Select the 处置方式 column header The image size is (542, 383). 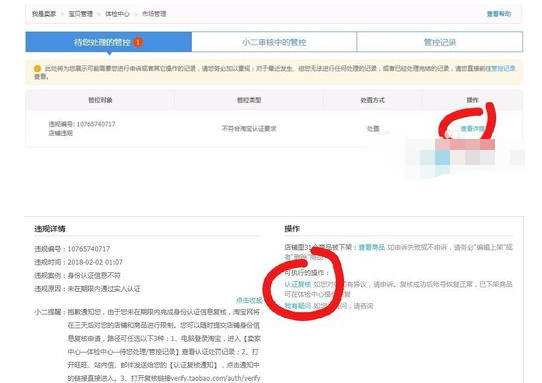pyautogui.click(x=372, y=100)
